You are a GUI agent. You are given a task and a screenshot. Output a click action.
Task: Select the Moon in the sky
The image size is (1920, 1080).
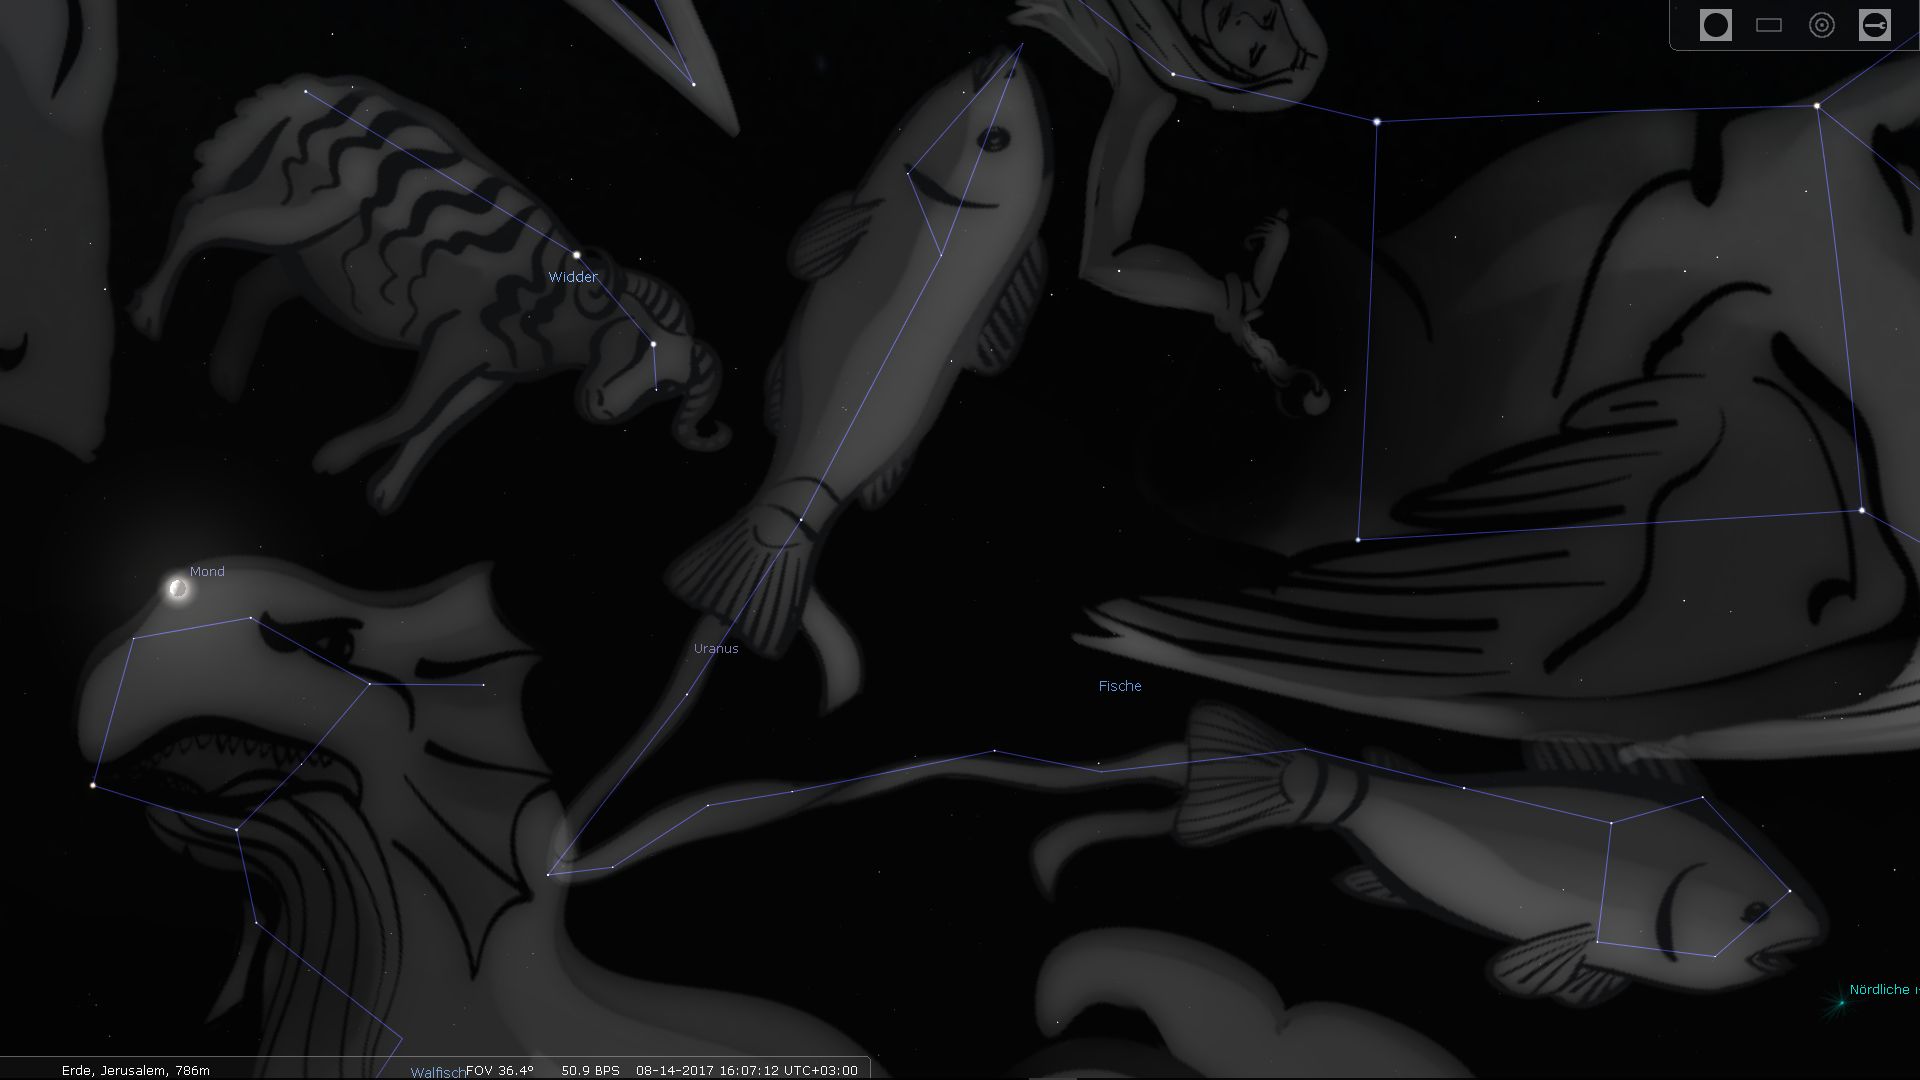[x=179, y=589]
